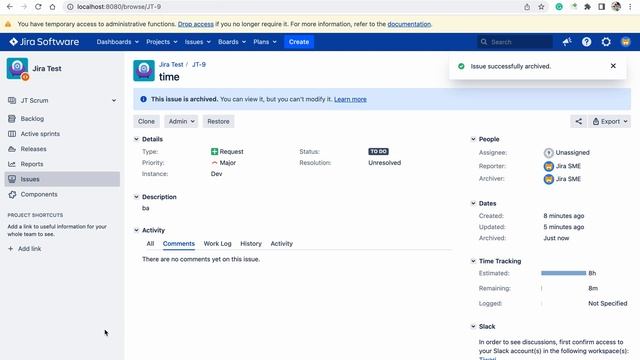This screenshot has height=360, width=640.
Task: Click the Jira Test project avatar in sidebar
Action: 17,68
